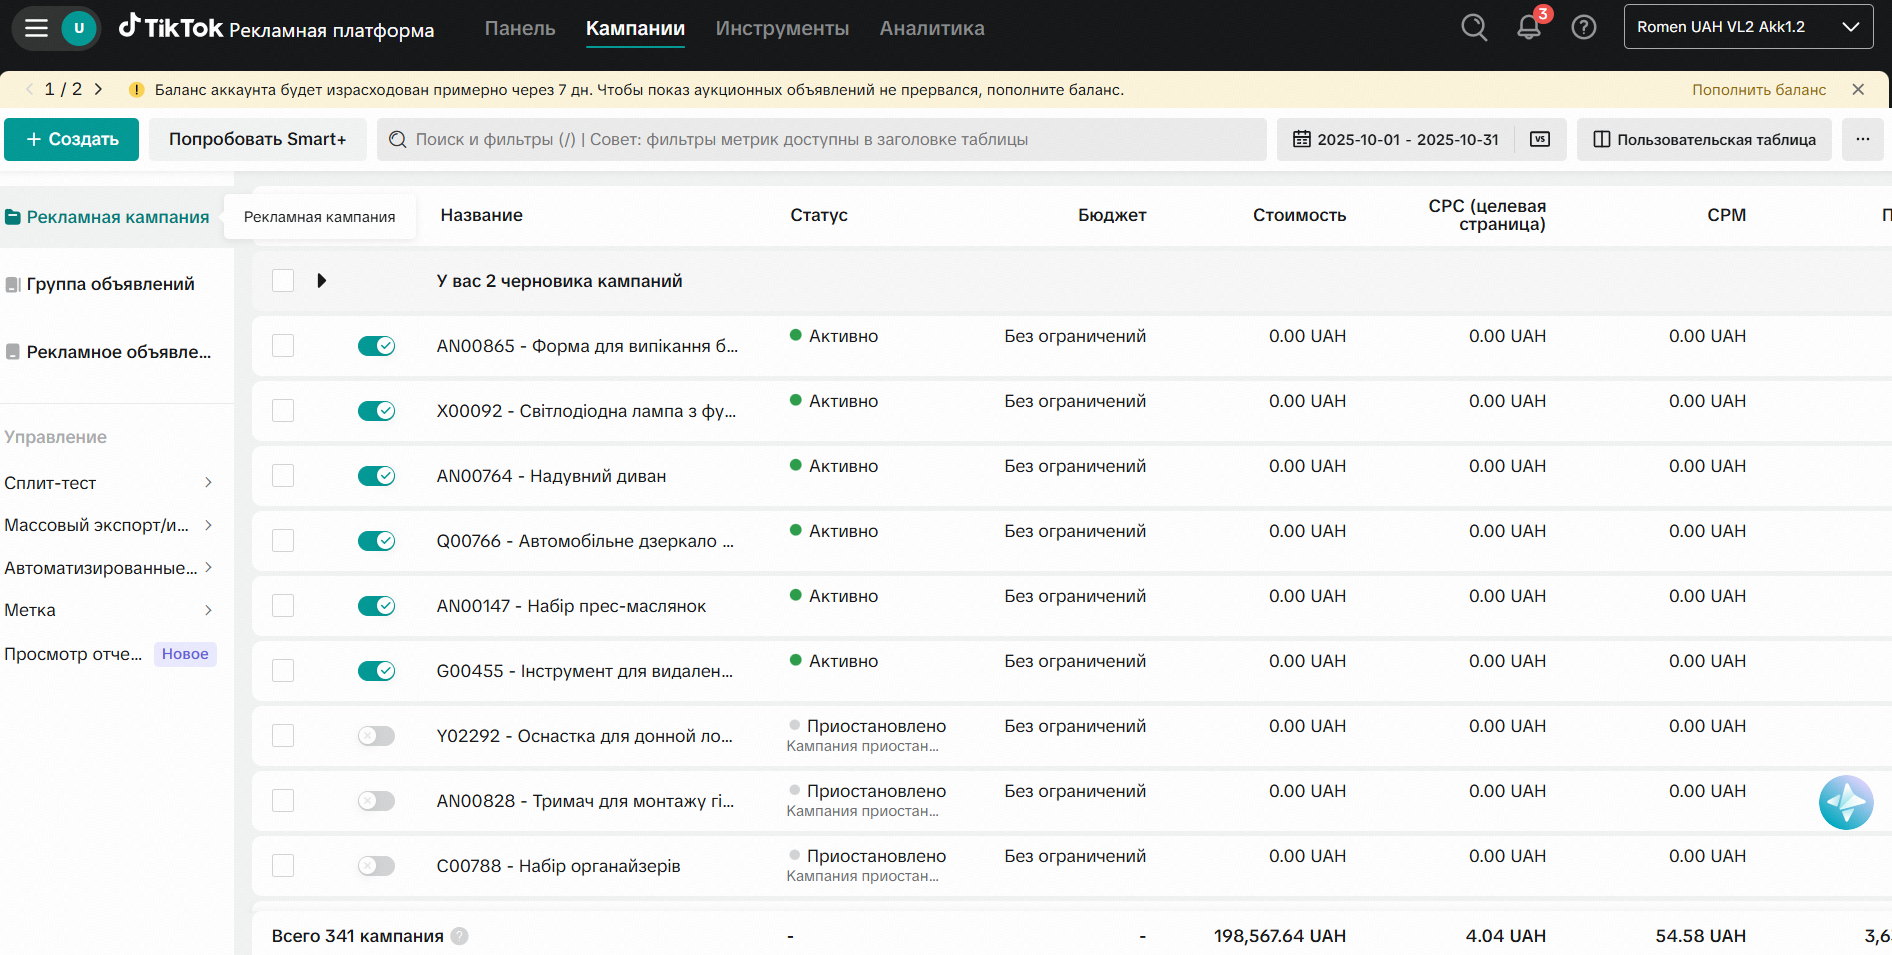The width and height of the screenshot is (1892, 955).
Task: Expand the campaign drafts row
Action: (x=321, y=281)
